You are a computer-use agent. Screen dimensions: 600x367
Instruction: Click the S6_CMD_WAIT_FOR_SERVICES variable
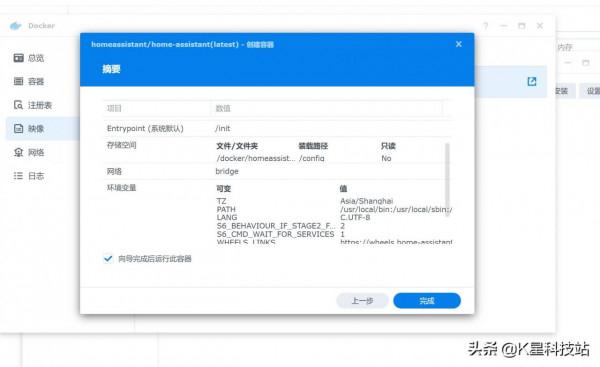click(275, 234)
